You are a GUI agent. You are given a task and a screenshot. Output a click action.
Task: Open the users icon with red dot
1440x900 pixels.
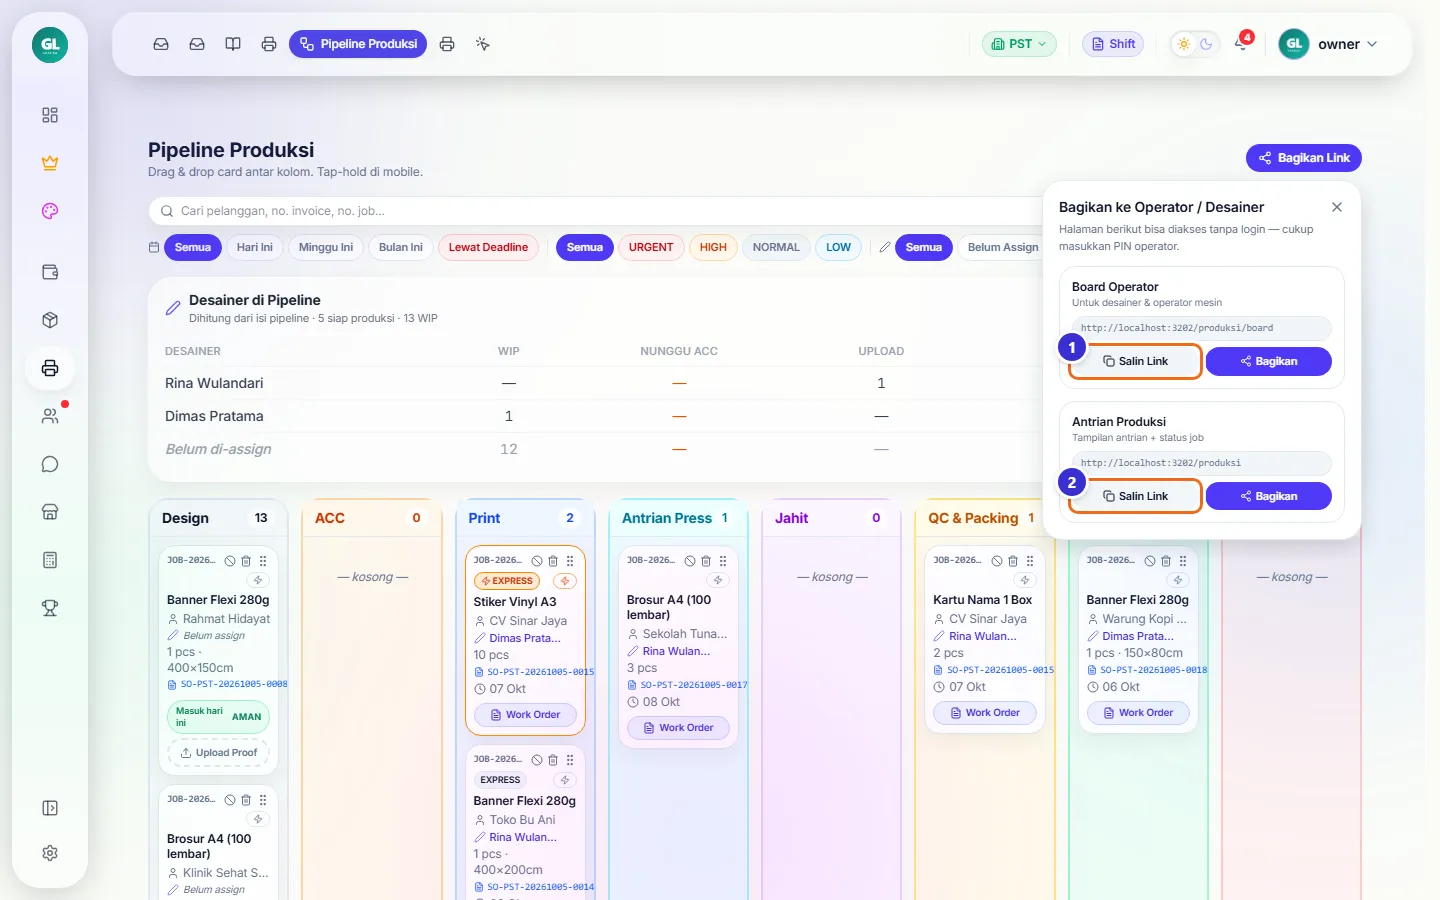(50, 416)
